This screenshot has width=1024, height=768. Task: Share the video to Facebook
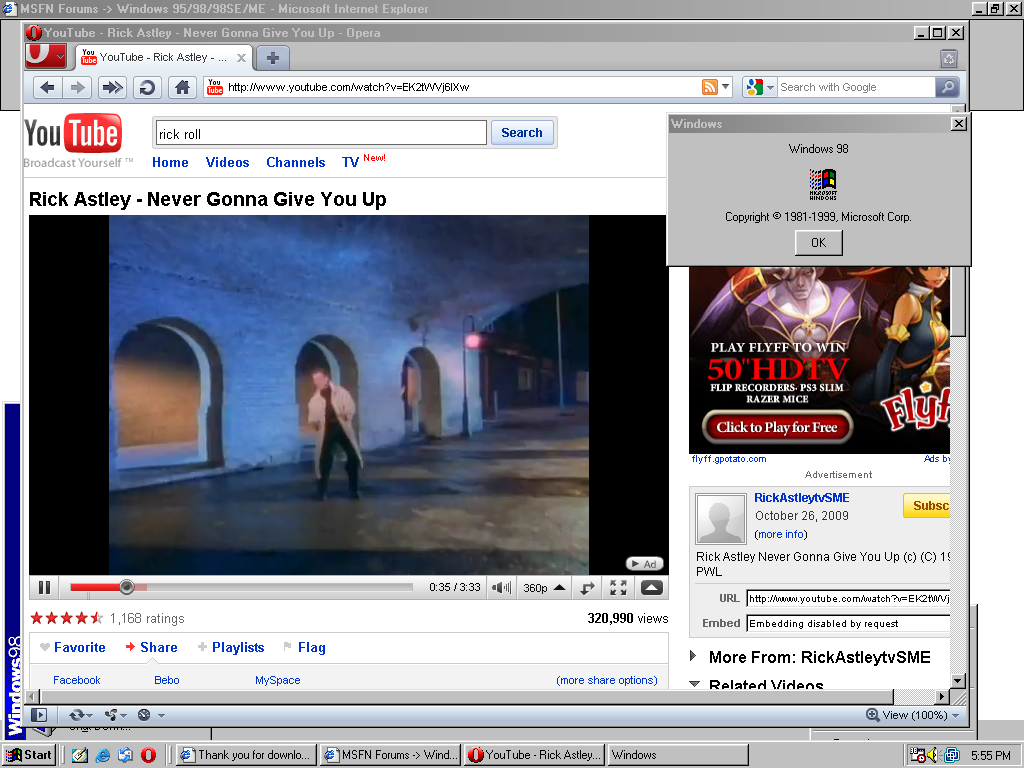pos(76,680)
